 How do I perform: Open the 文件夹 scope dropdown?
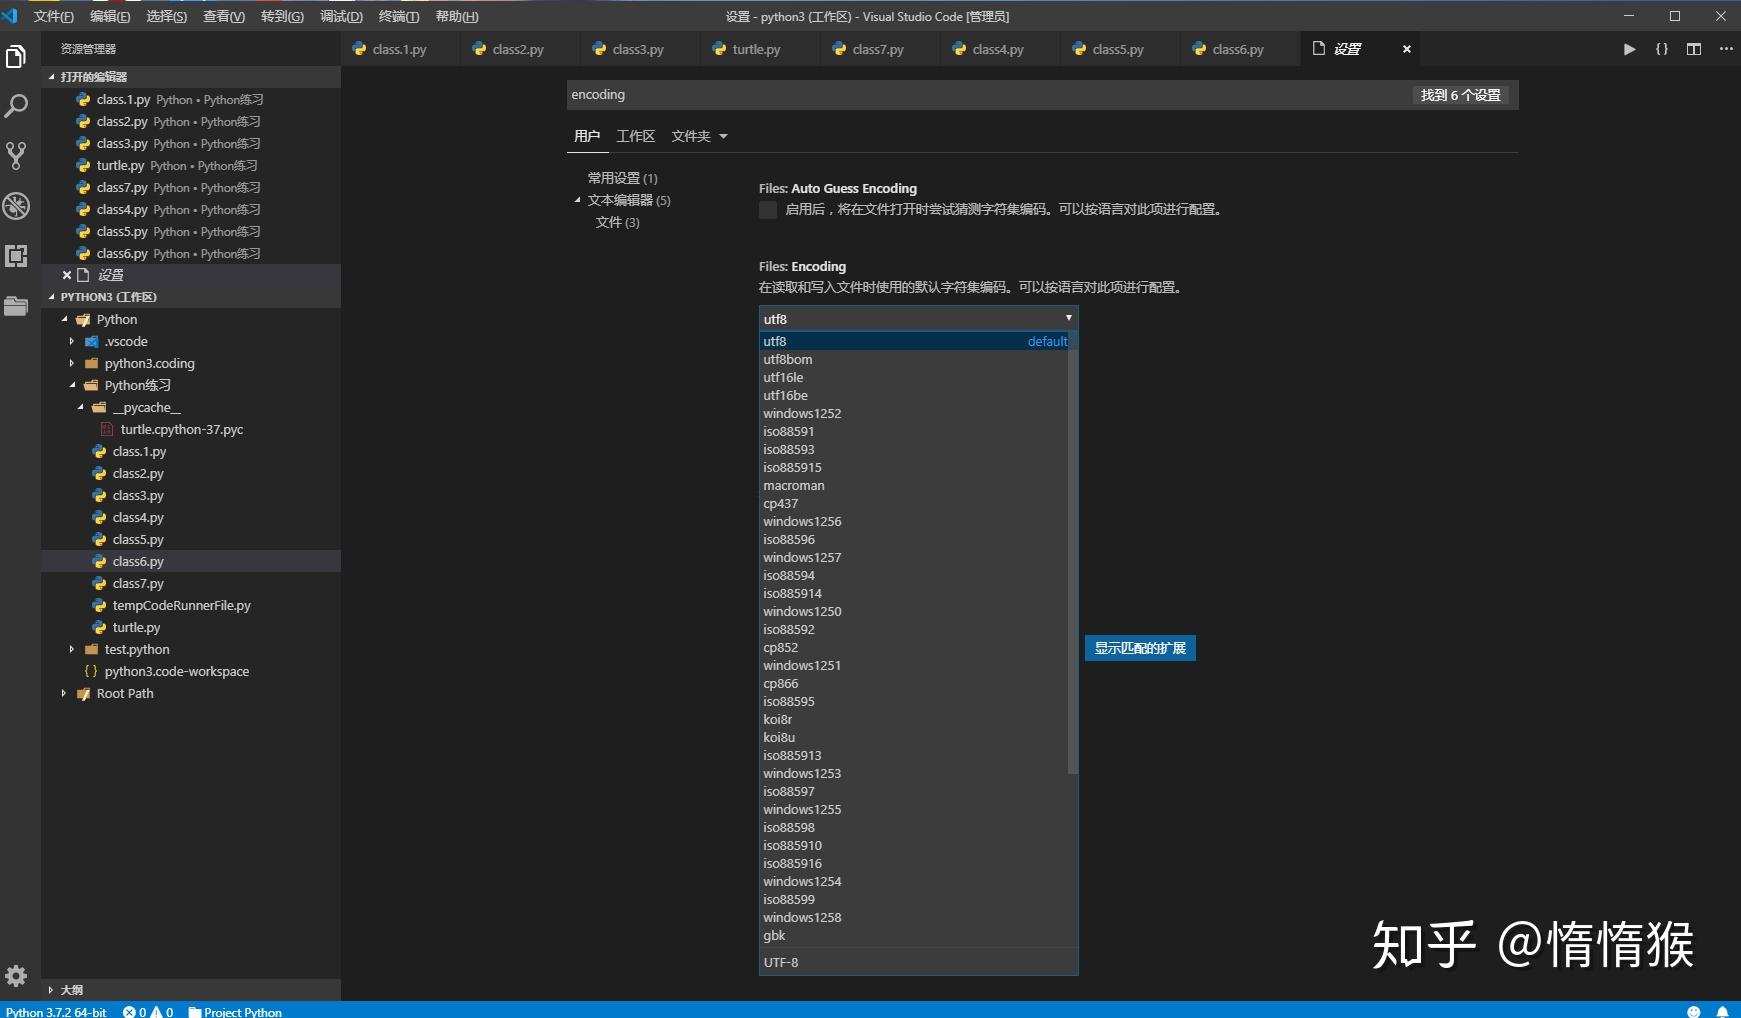point(699,136)
